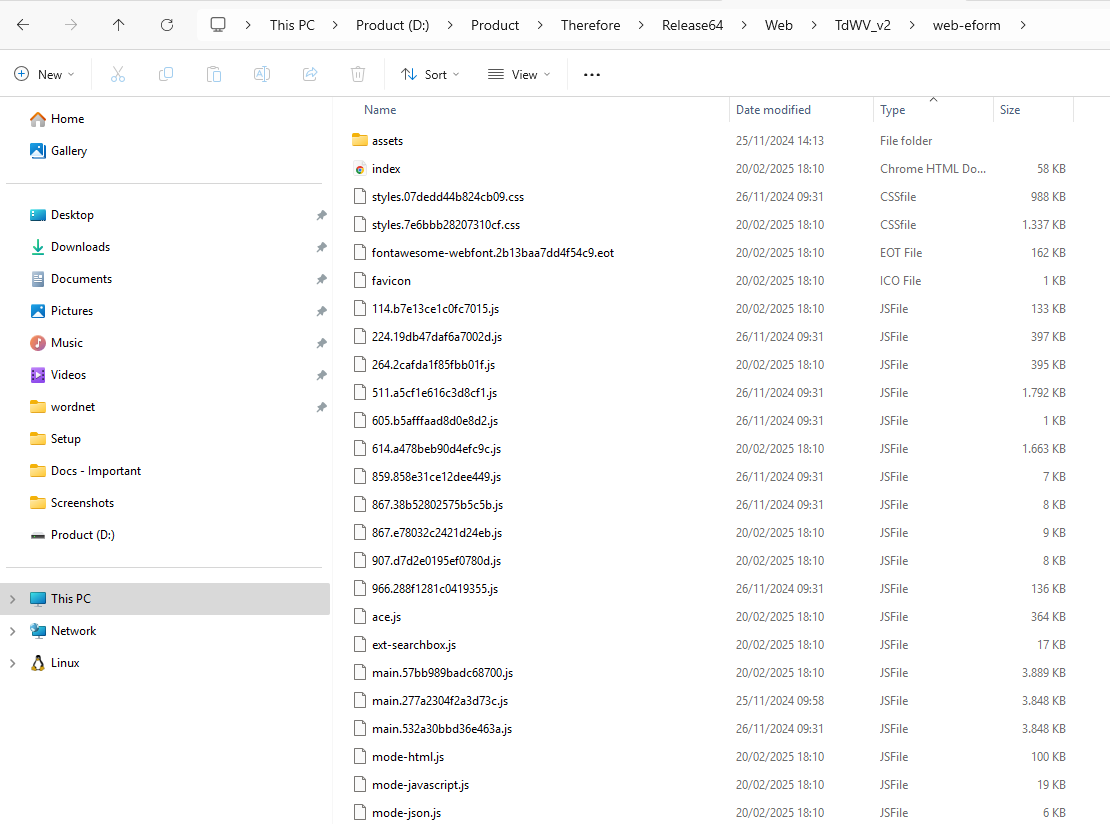Click the Delete icon in the toolbar
Viewport: 1110px width, 824px height.
tap(358, 74)
